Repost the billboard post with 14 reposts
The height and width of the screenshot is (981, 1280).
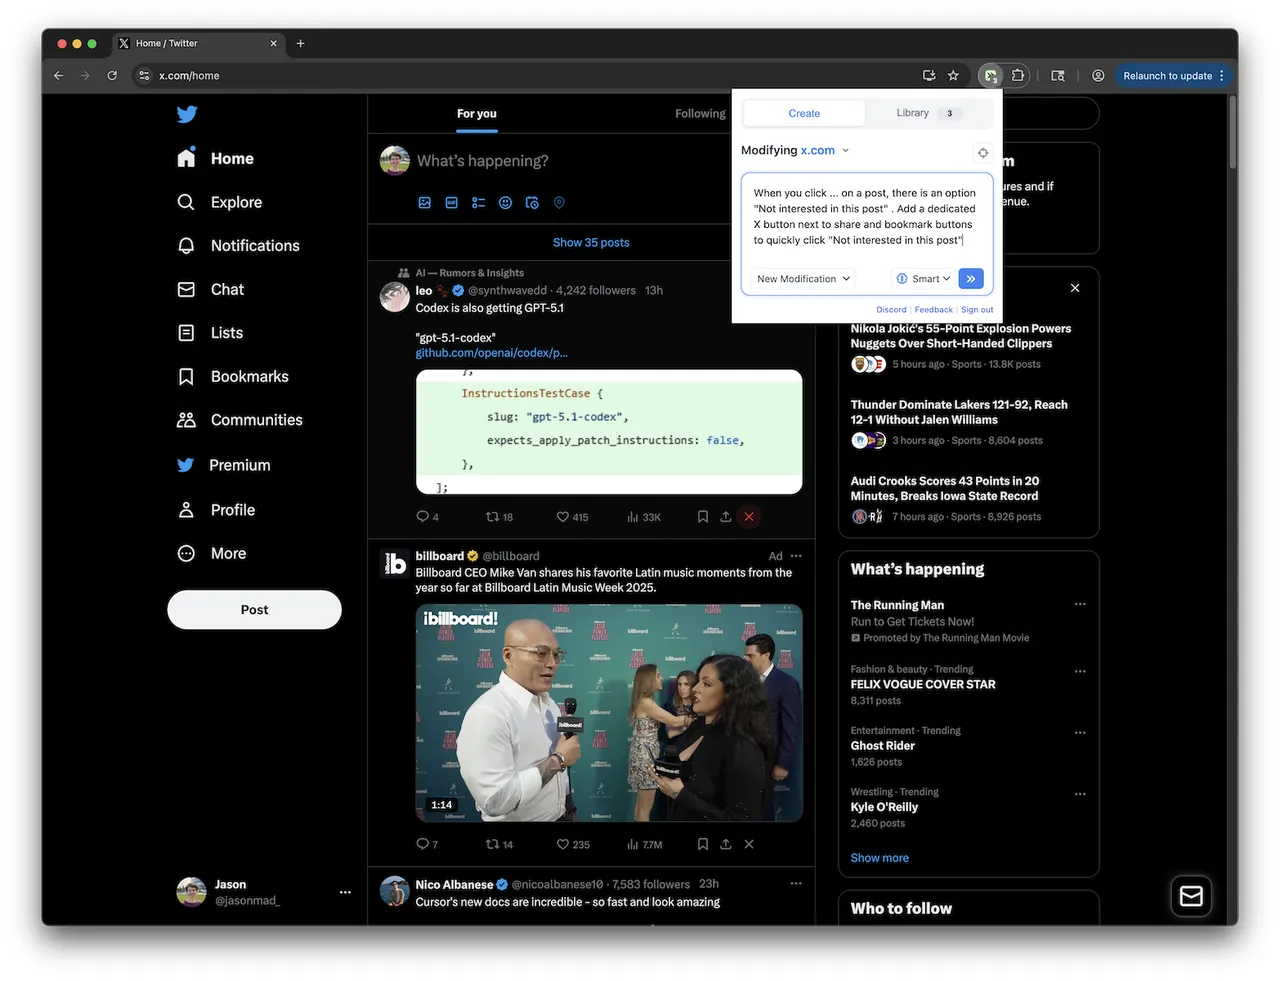499,845
